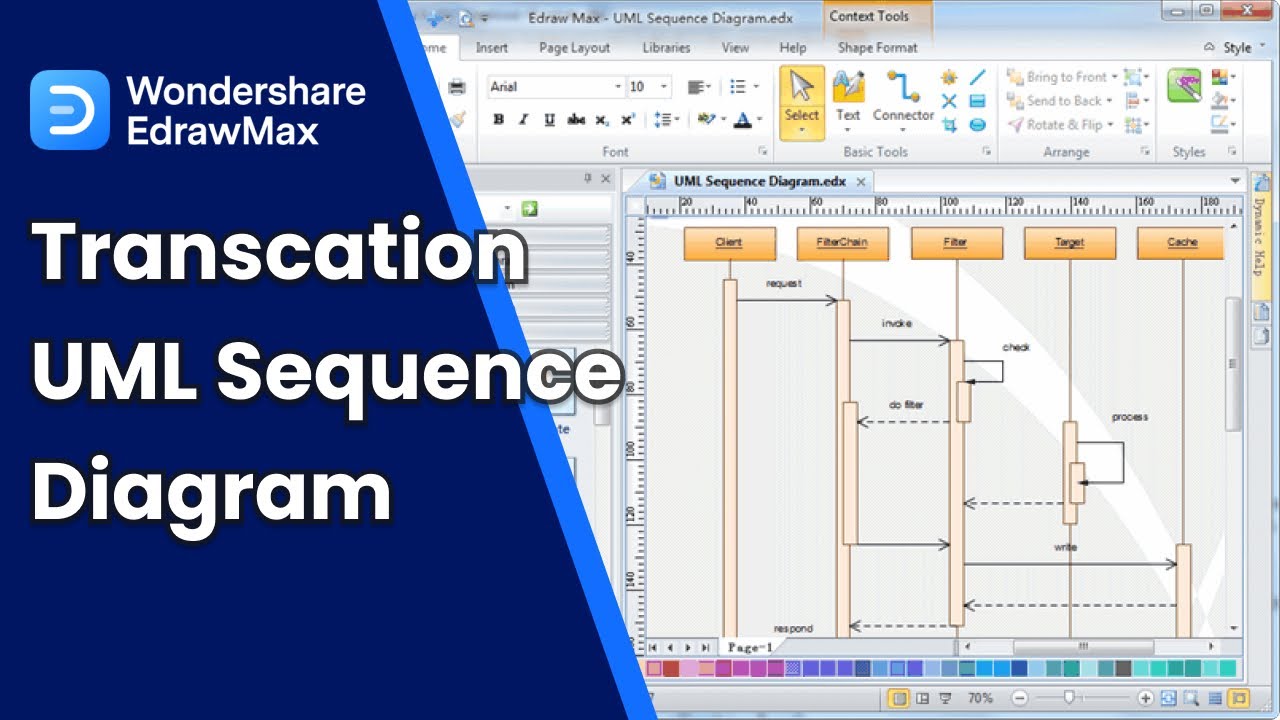1280x720 pixels.
Task: Open the Dynamic Help side panel
Action: coord(1259,236)
